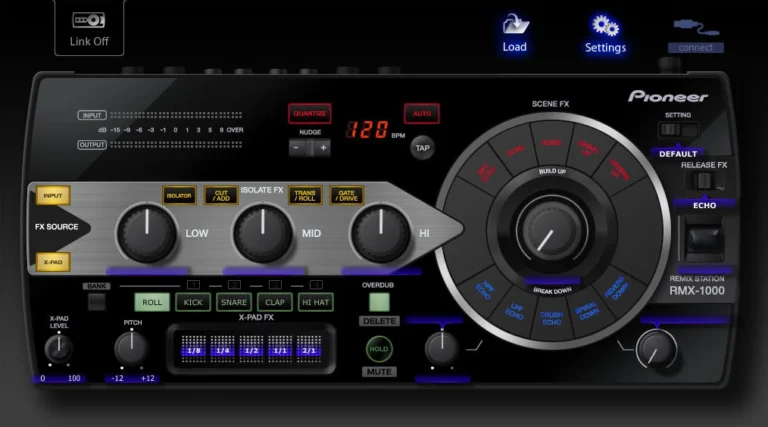
Task: Click the LOW isolator knob
Action: pos(147,233)
